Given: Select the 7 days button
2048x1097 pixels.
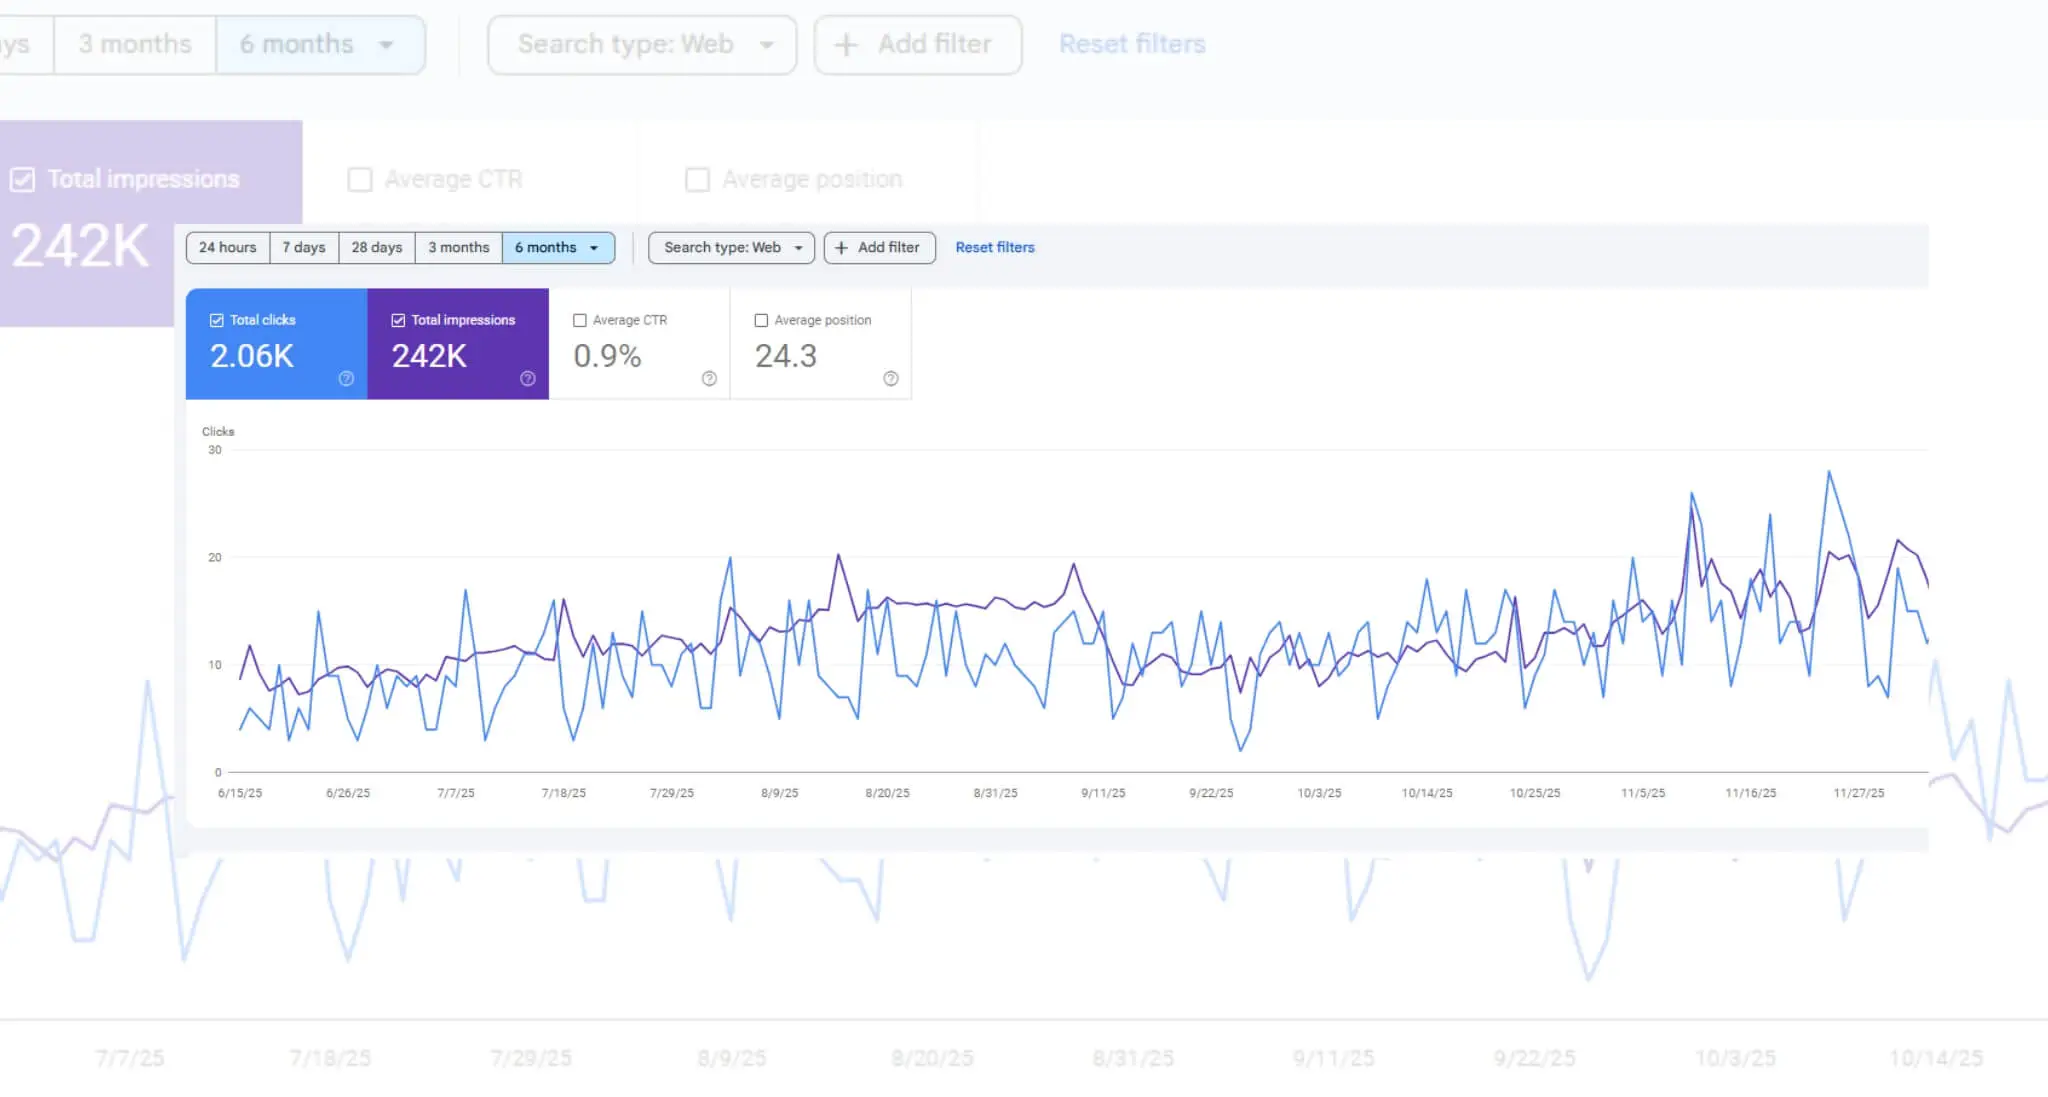Looking at the screenshot, I should [x=303, y=247].
